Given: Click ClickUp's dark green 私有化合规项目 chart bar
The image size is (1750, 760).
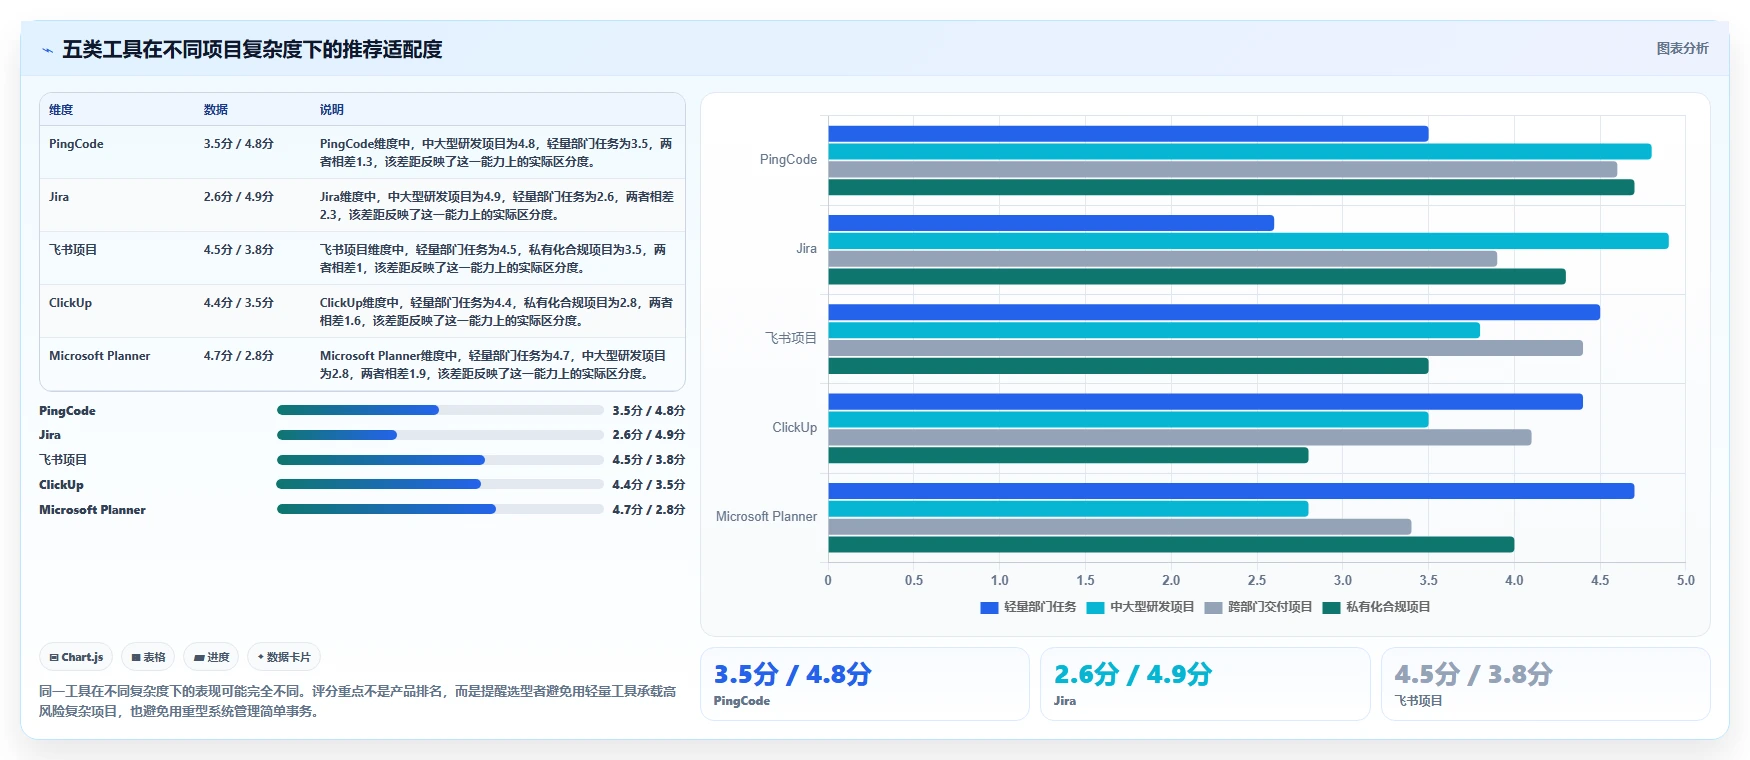Looking at the screenshot, I should tap(1068, 455).
